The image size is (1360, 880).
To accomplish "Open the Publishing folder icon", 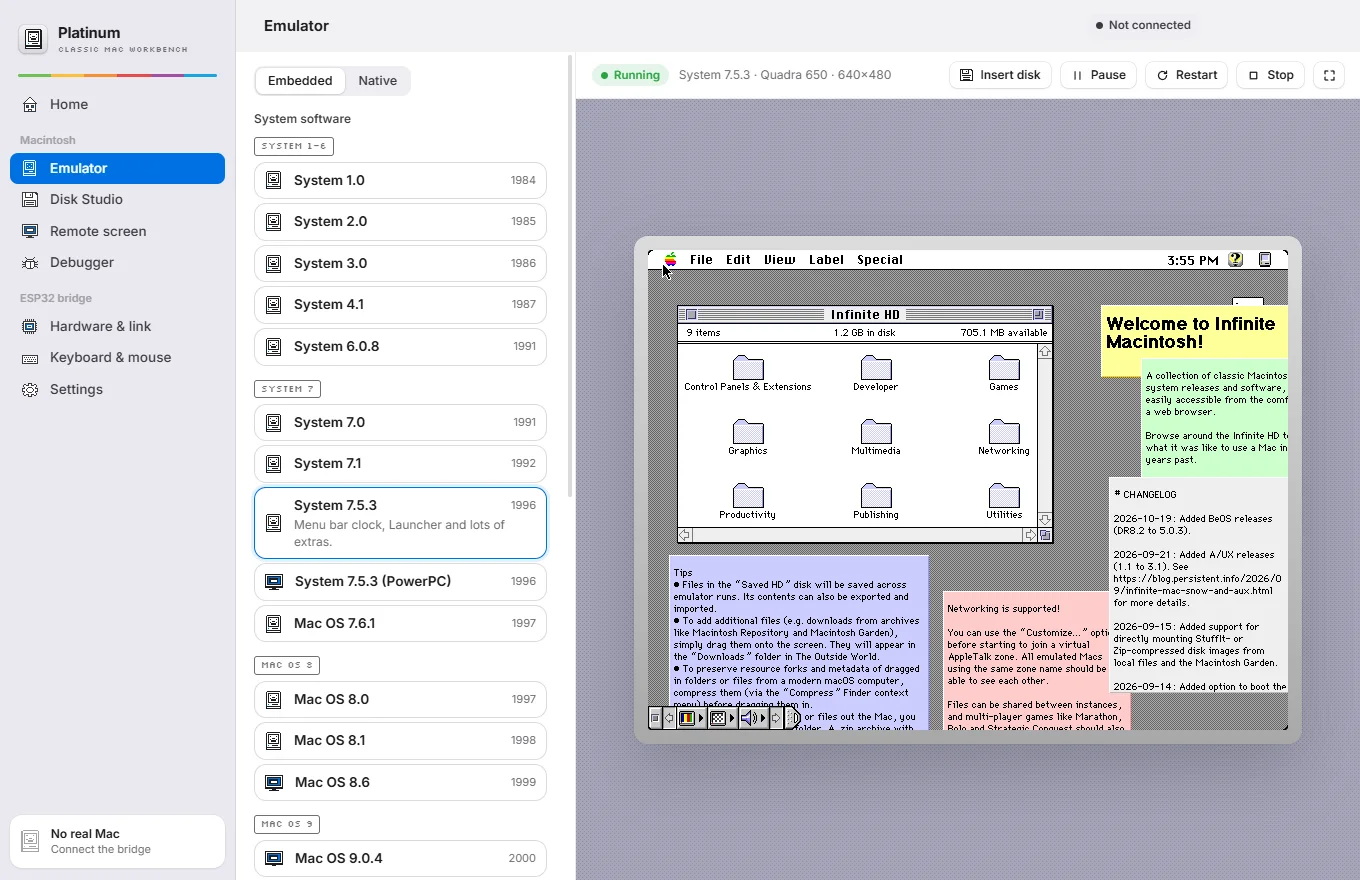I will 876,496.
